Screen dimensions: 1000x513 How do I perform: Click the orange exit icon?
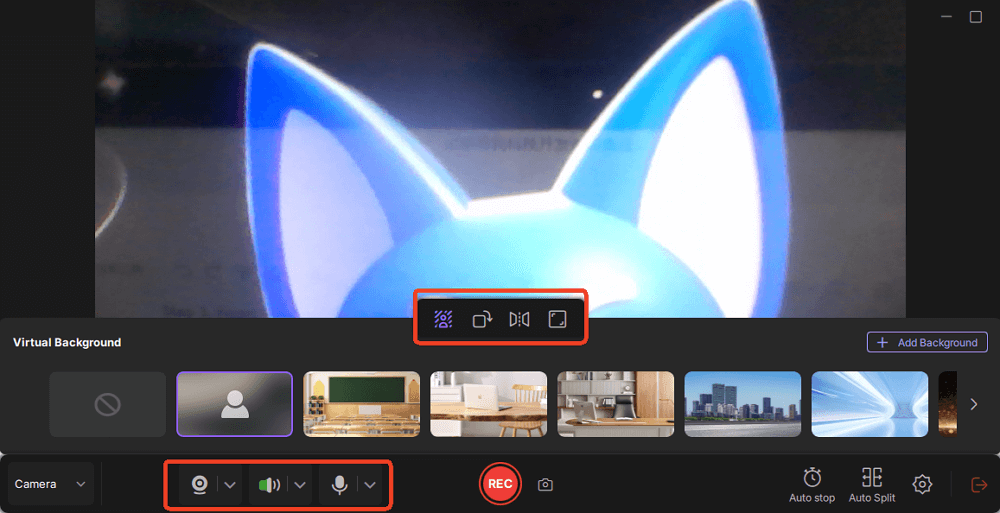[x=979, y=484]
